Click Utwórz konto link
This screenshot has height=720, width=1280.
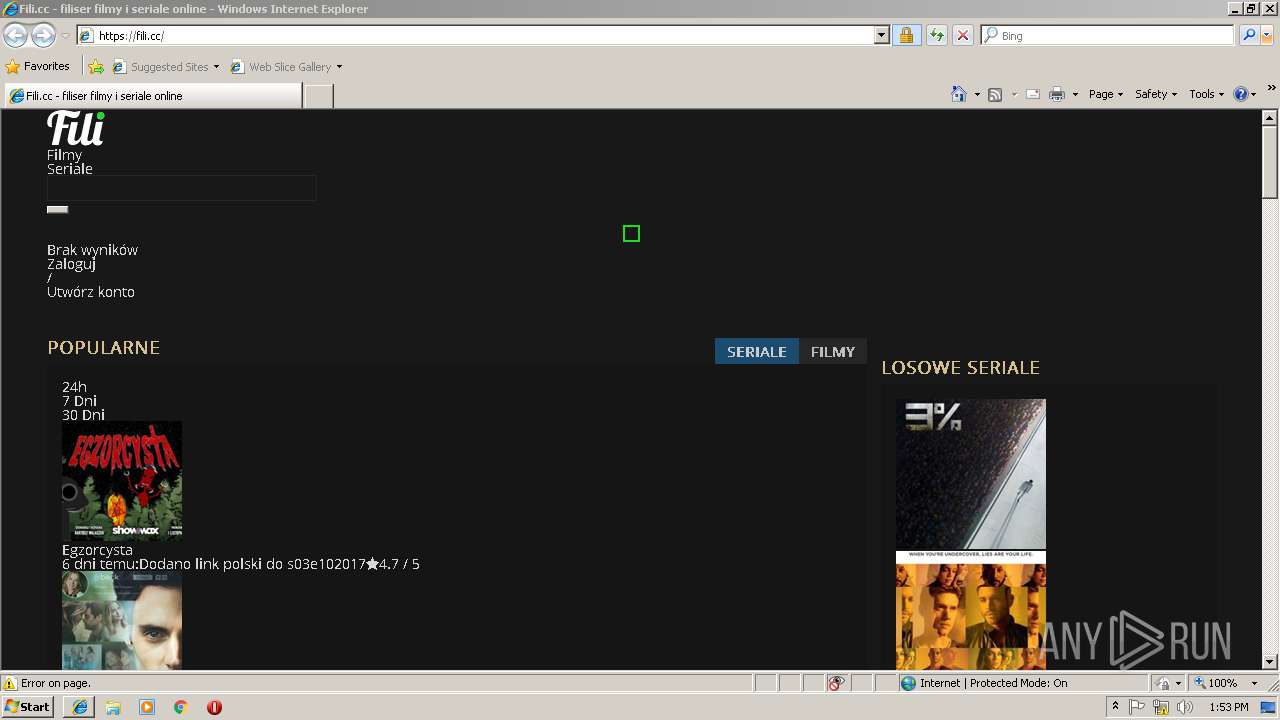(91, 292)
